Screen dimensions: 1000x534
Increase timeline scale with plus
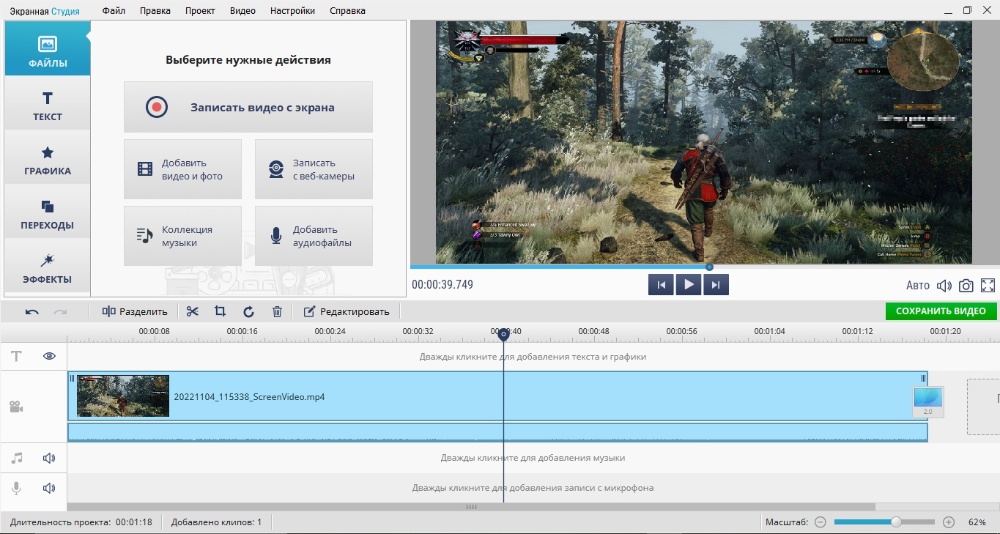click(x=948, y=522)
